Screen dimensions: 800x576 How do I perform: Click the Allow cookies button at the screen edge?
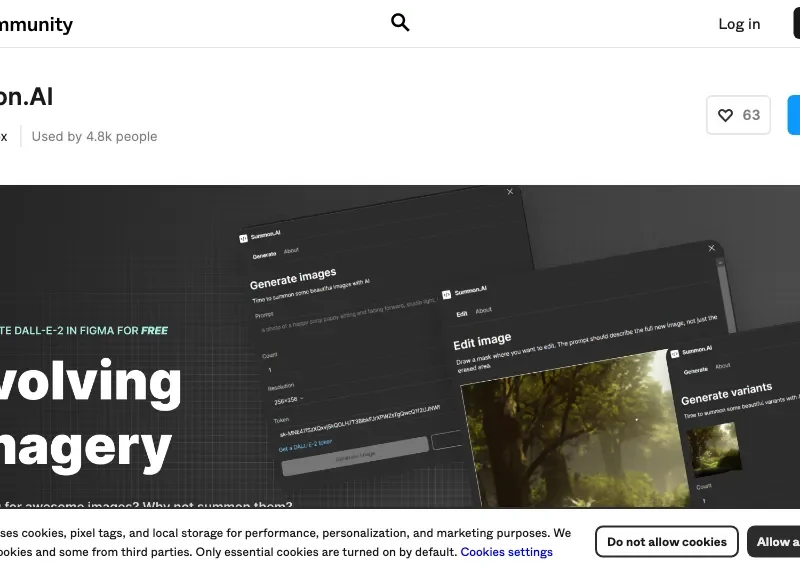[773, 542]
